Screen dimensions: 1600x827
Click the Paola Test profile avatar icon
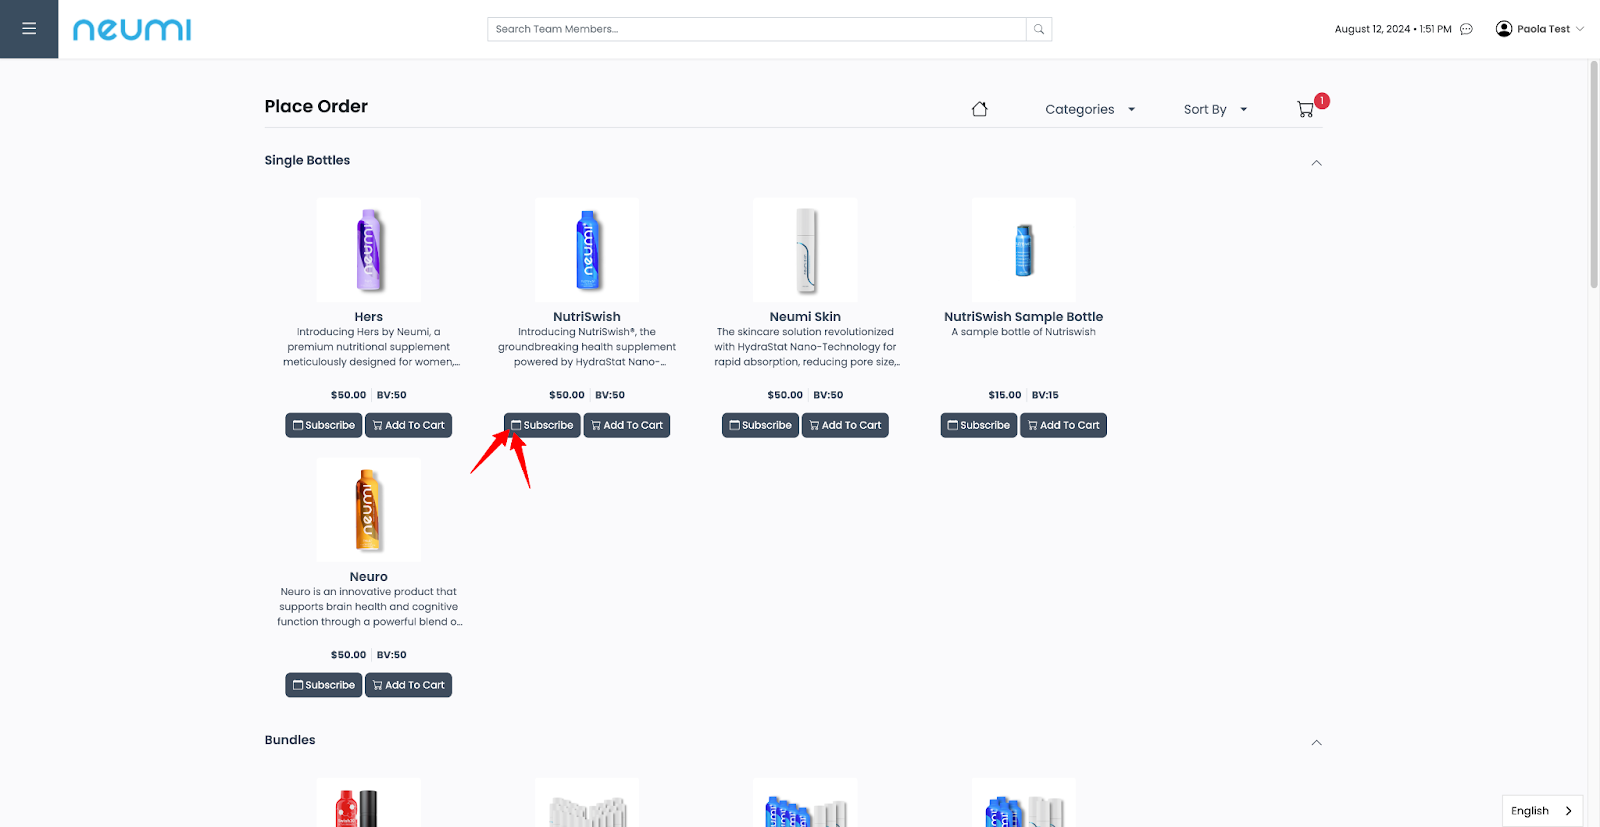1503,29
